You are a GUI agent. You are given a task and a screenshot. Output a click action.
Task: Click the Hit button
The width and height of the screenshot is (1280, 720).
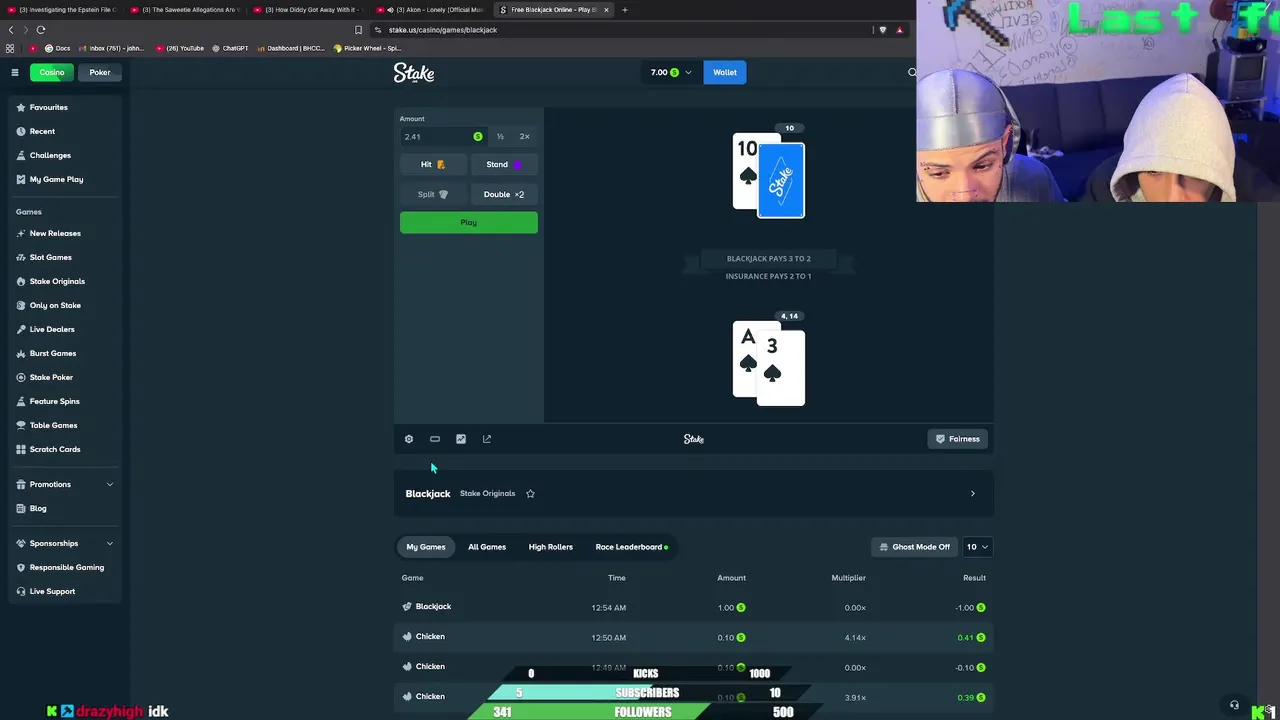click(433, 164)
